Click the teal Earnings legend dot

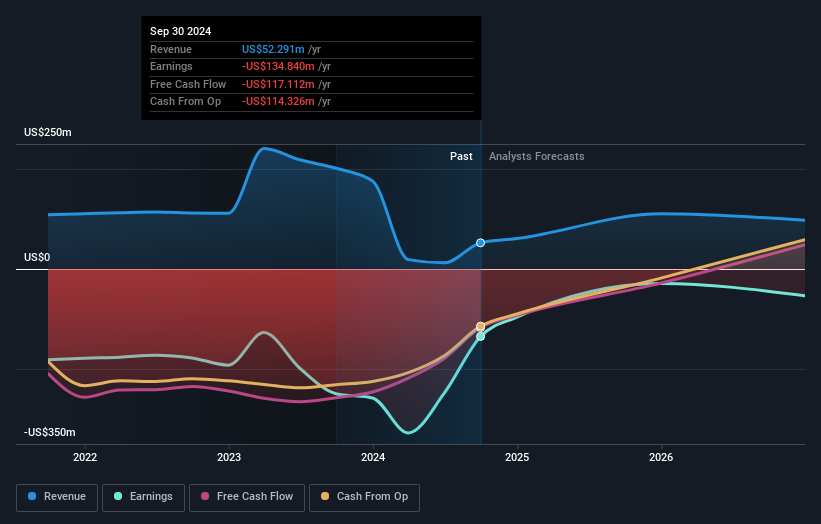point(118,496)
